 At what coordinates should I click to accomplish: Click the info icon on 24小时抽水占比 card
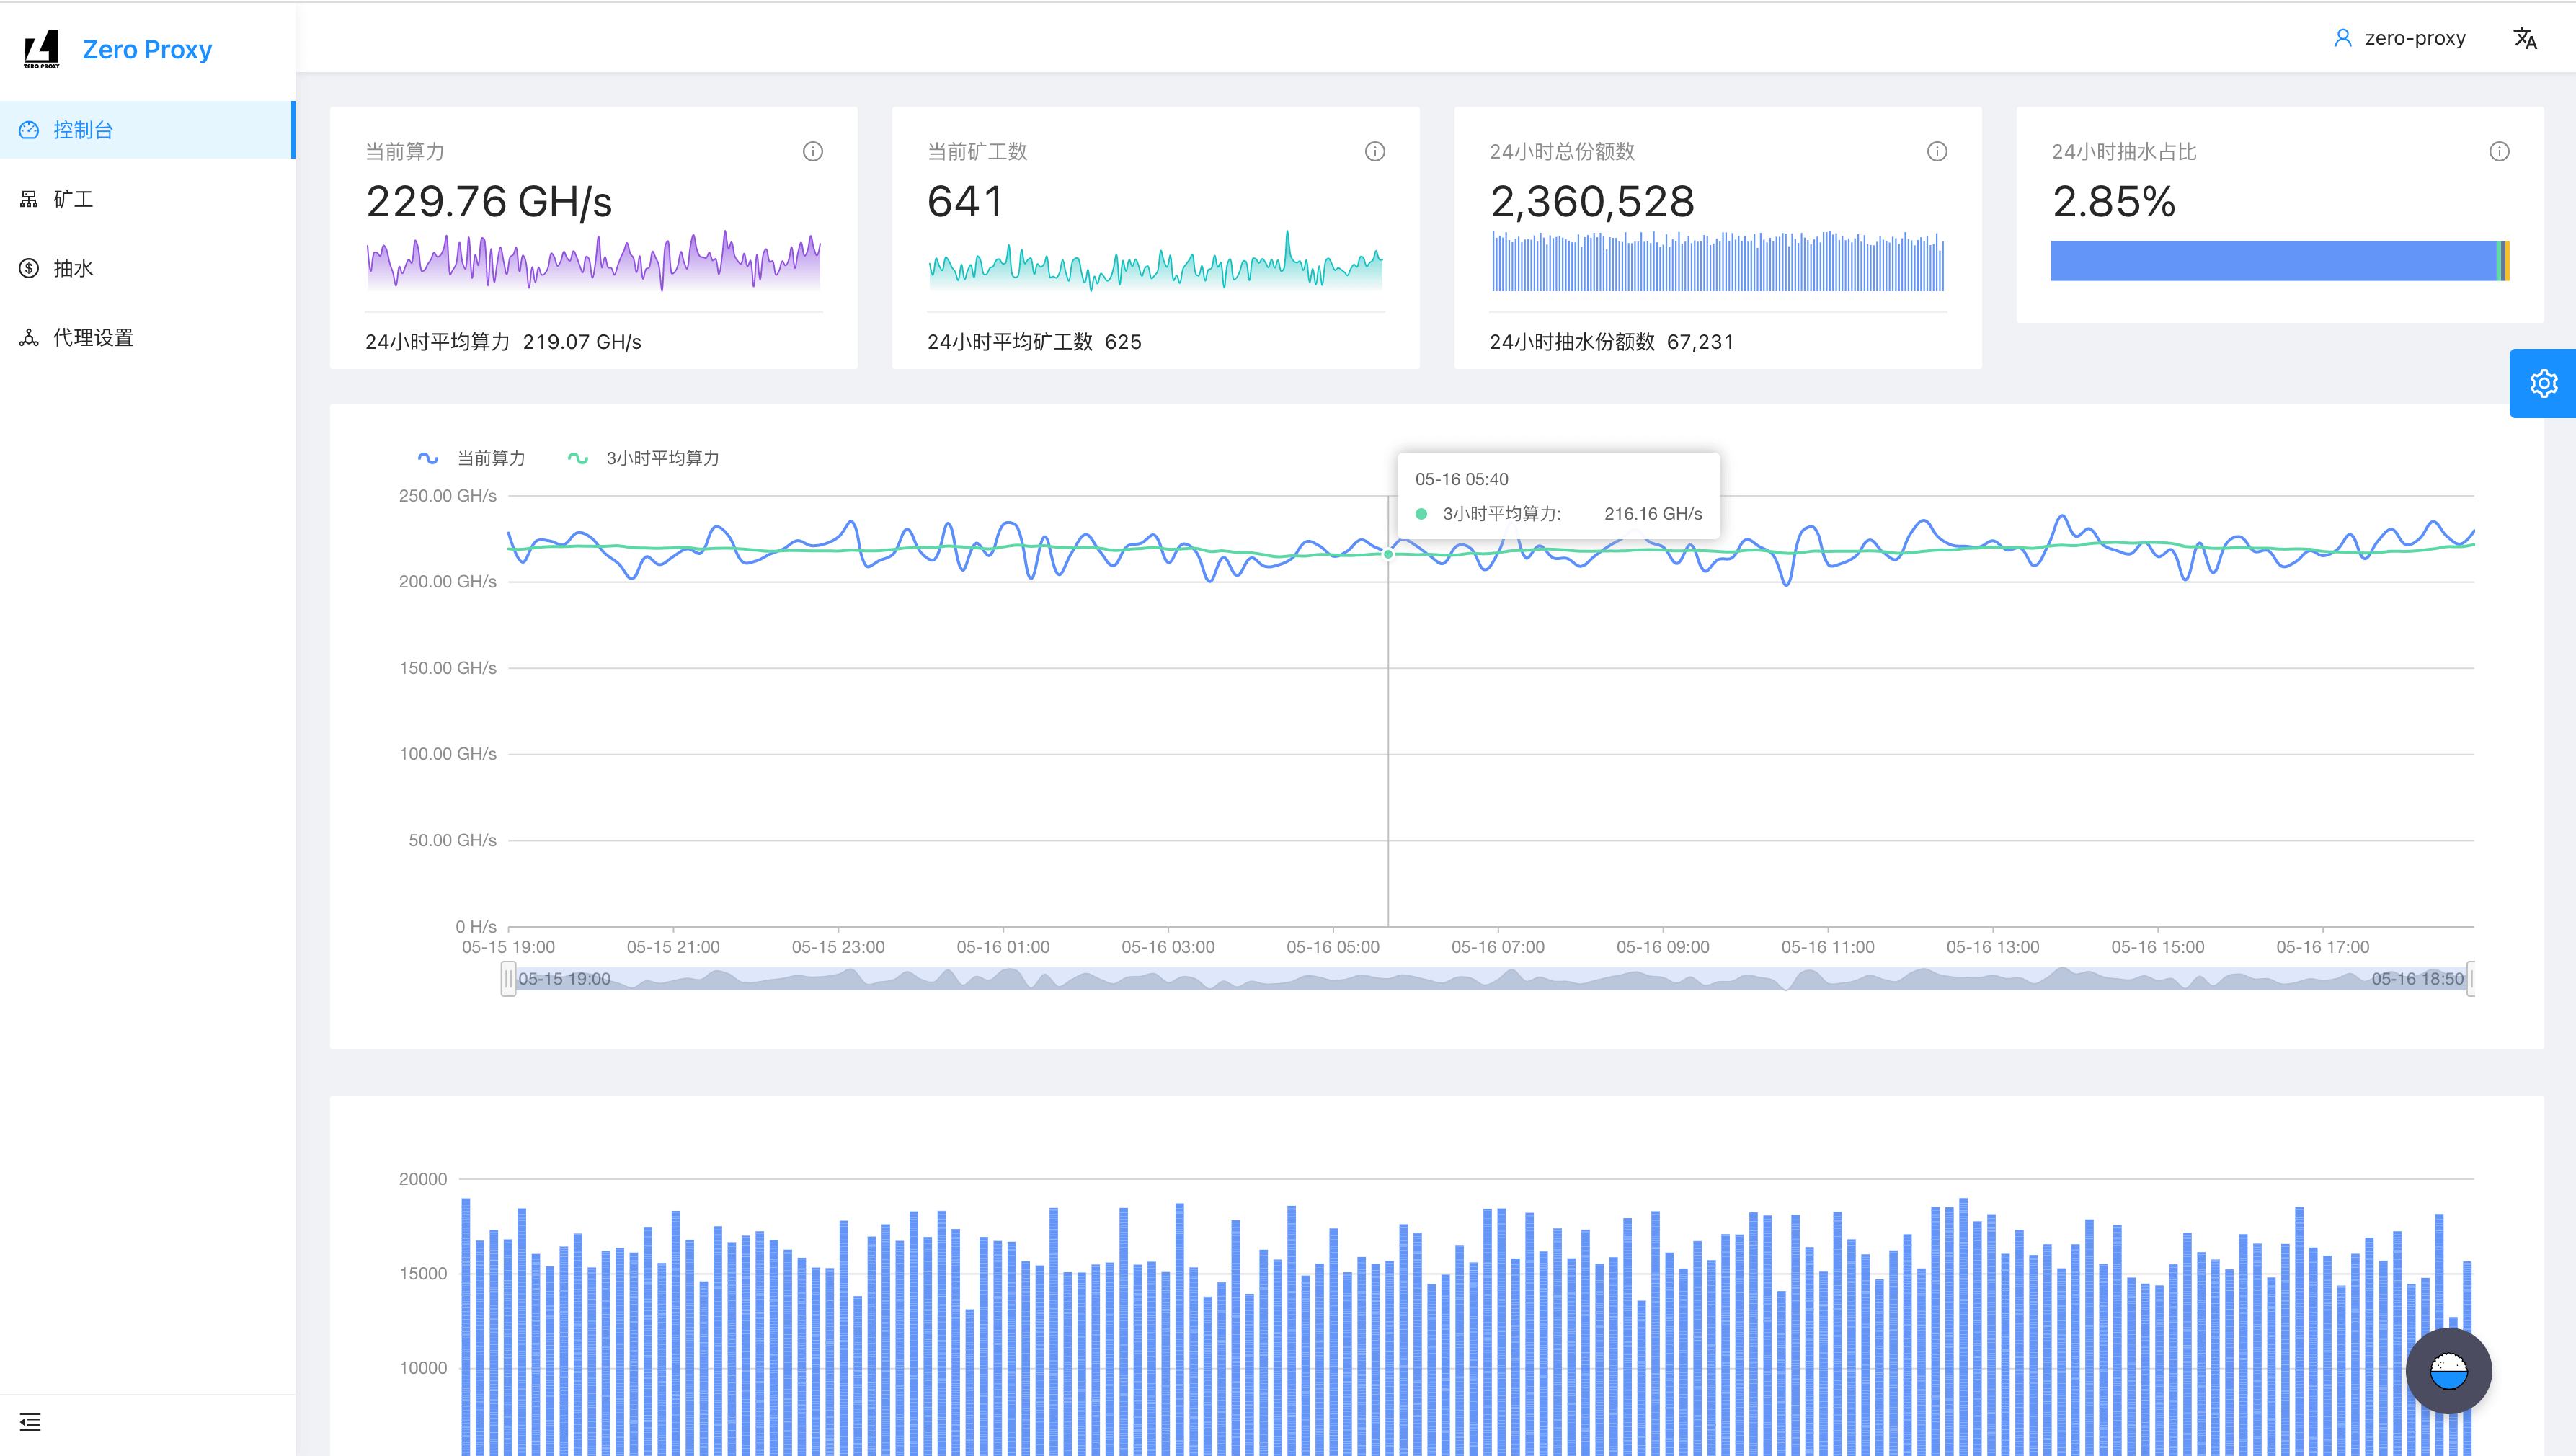coord(2498,151)
